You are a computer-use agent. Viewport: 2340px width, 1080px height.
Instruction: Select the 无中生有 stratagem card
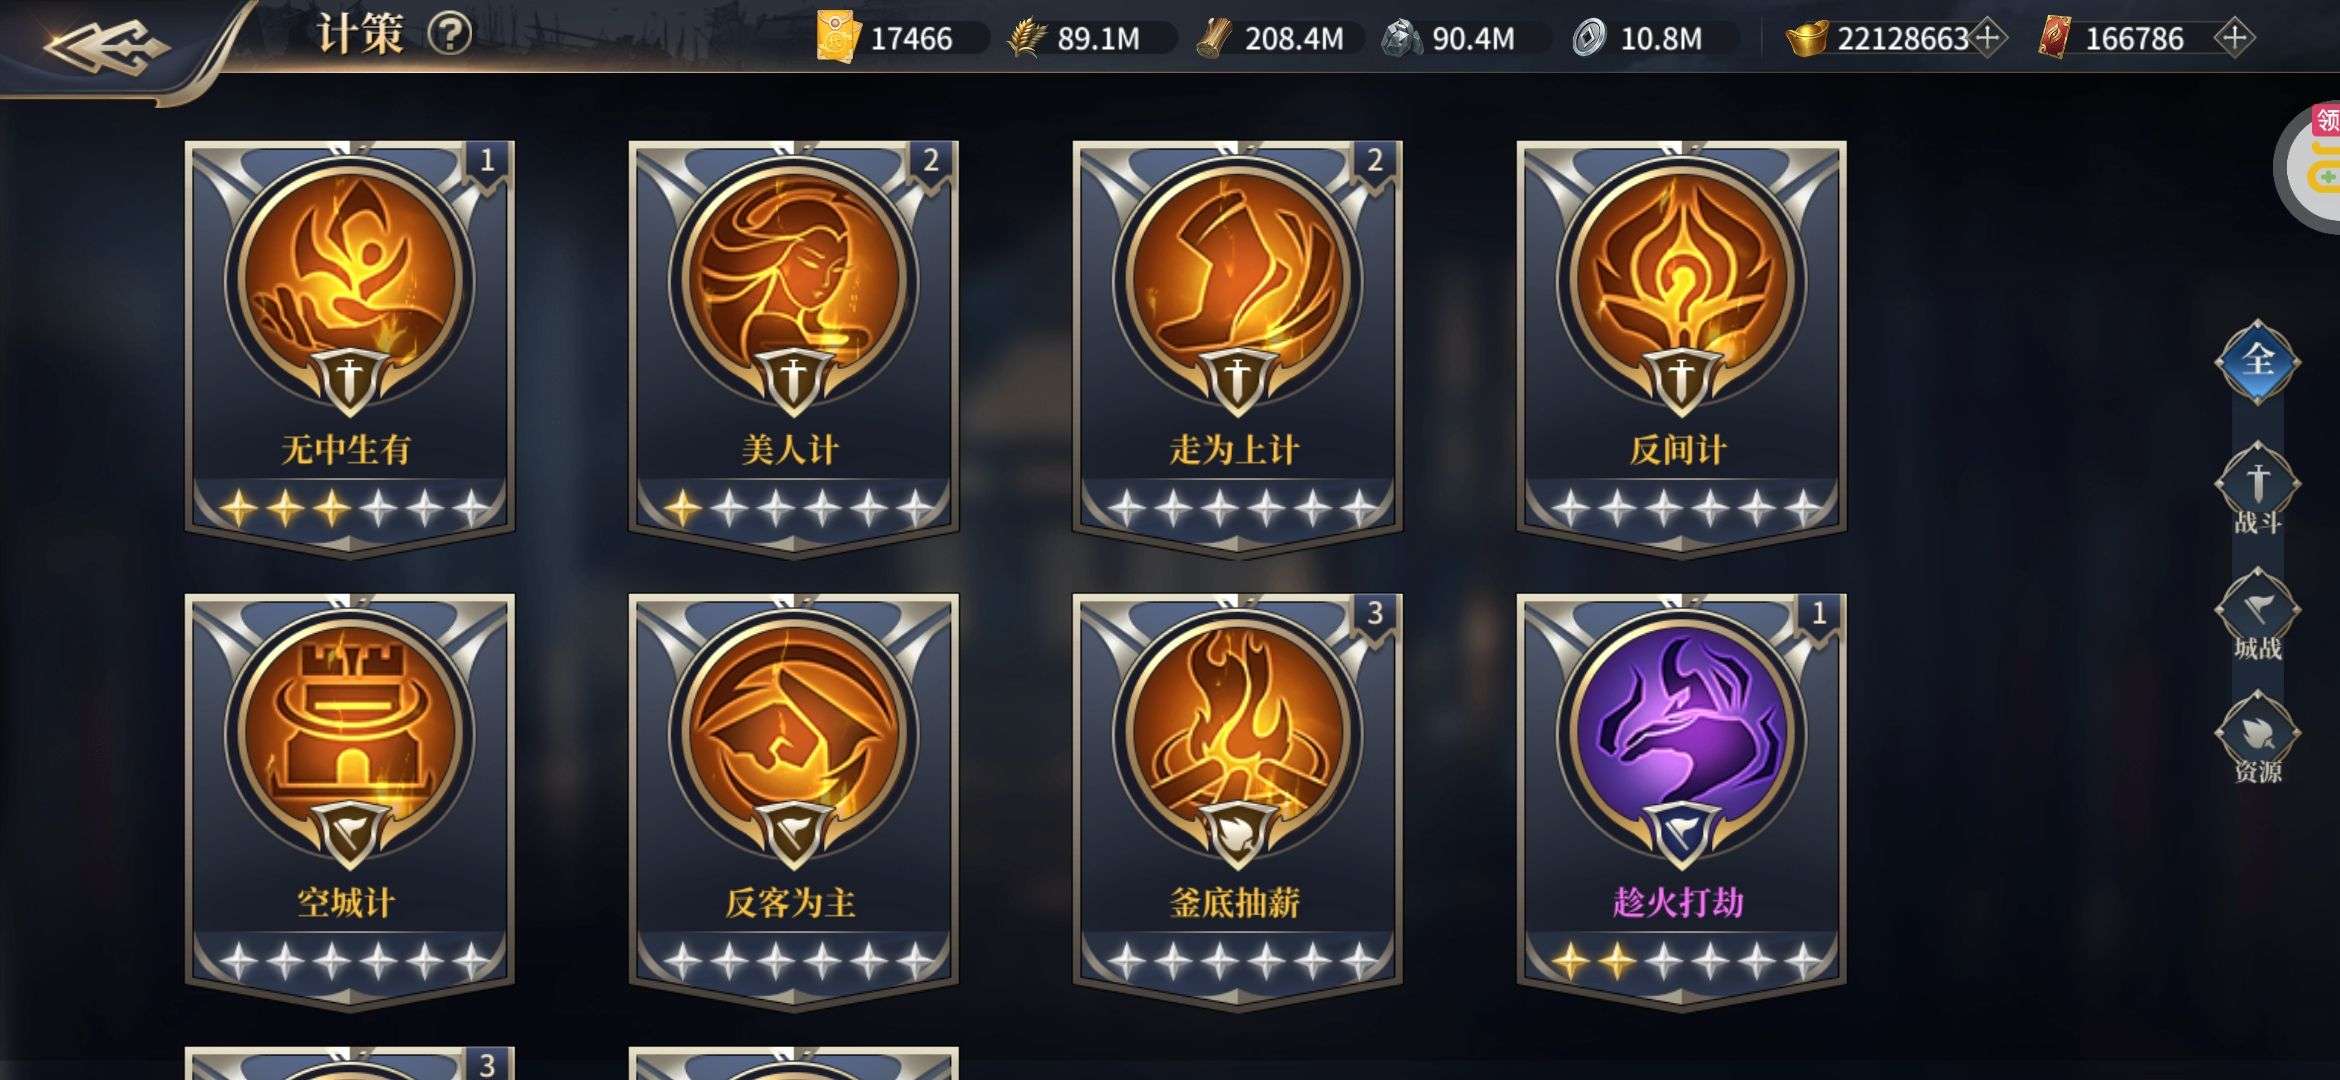tap(349, 346)
